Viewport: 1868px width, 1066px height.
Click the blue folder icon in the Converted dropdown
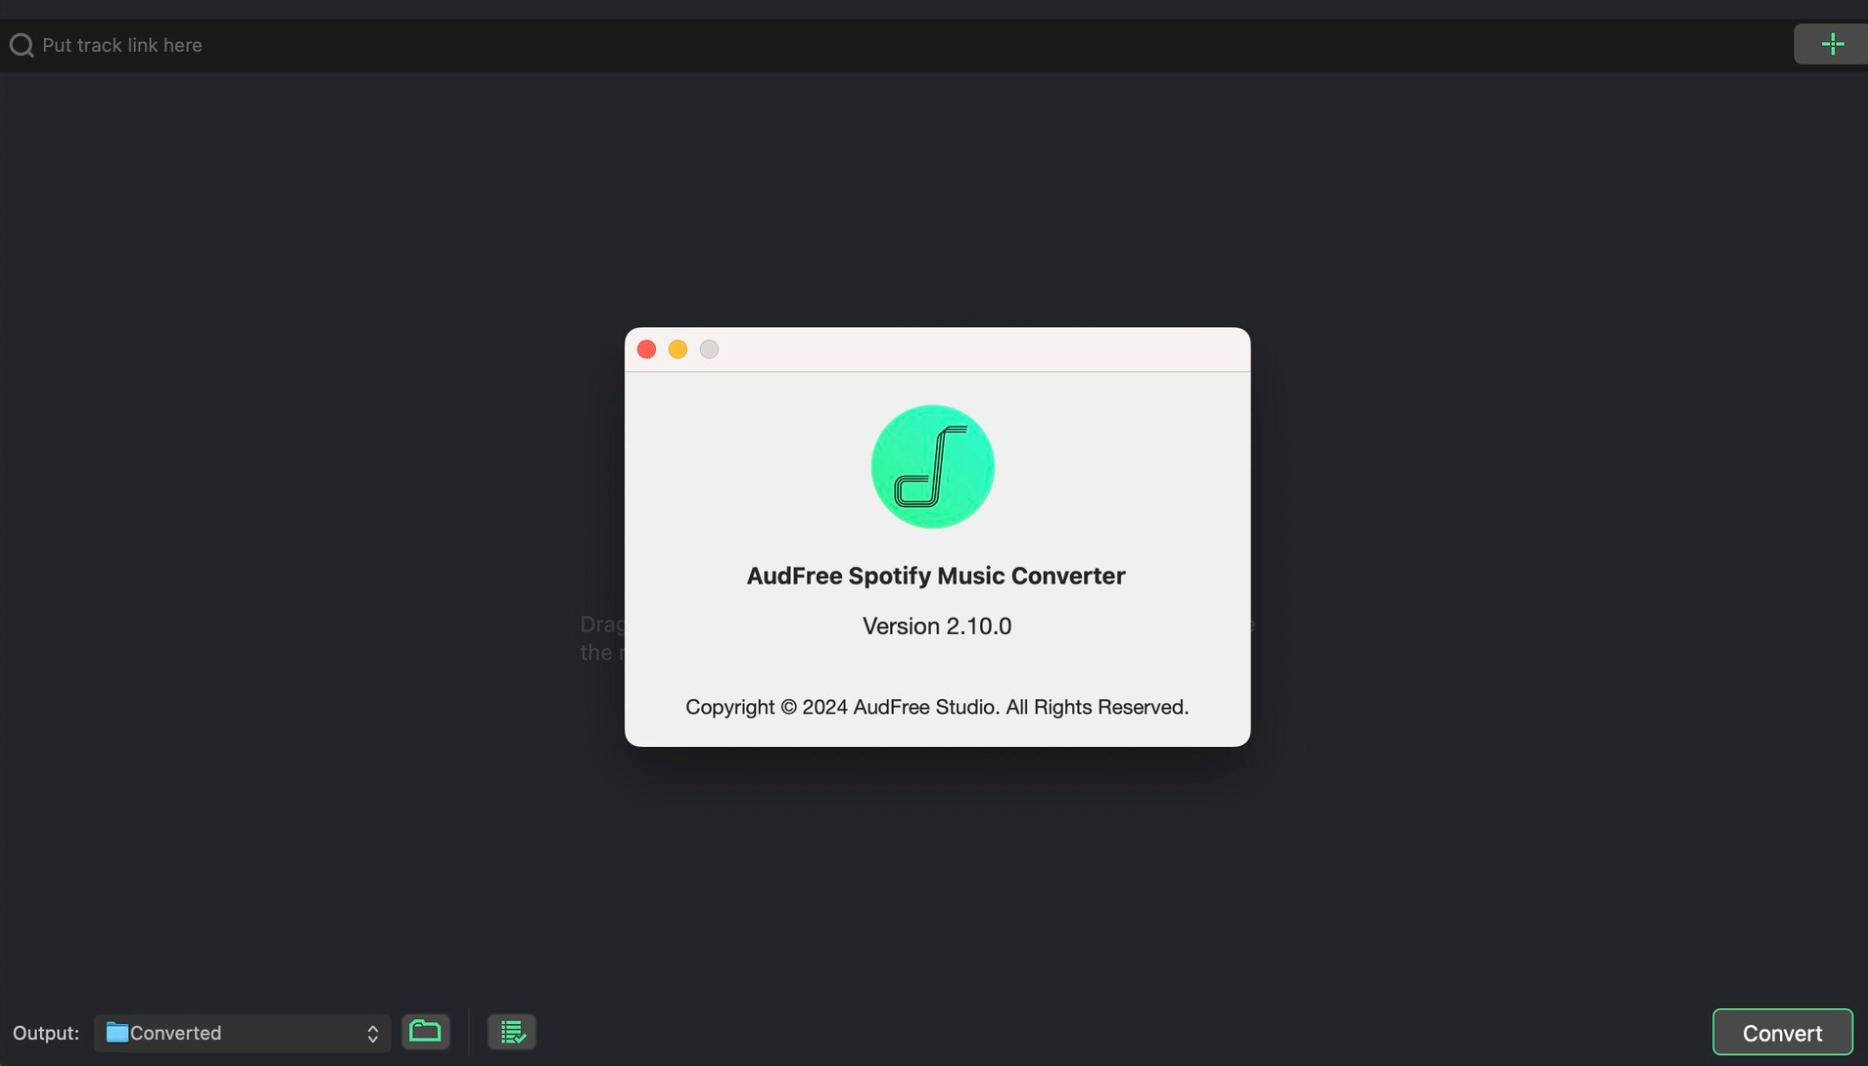117,1032
